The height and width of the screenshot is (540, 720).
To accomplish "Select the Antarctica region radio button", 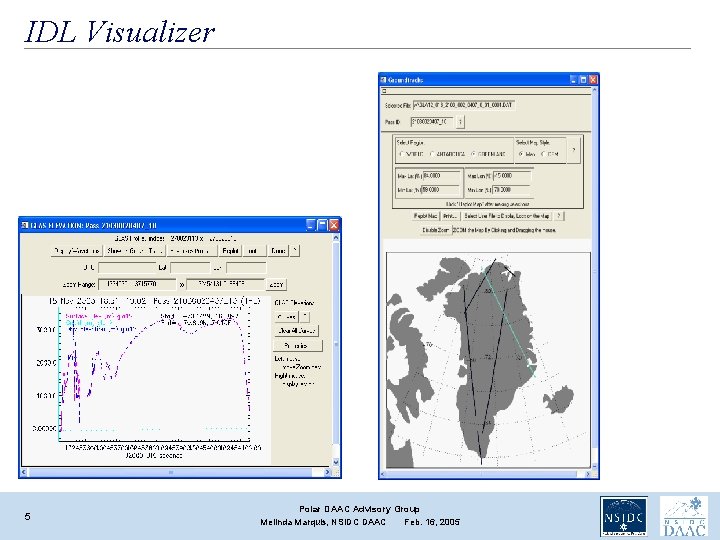I will click(432, 154).
